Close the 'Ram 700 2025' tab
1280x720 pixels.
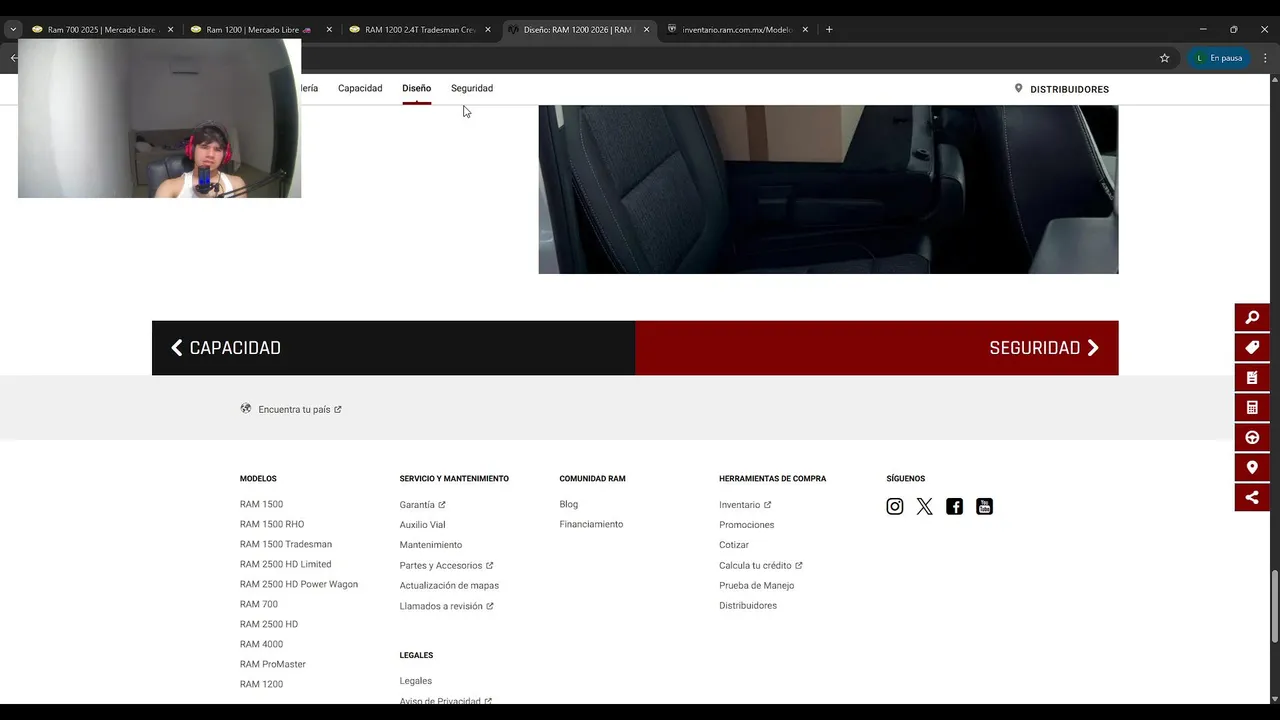(x=170, y=29)
